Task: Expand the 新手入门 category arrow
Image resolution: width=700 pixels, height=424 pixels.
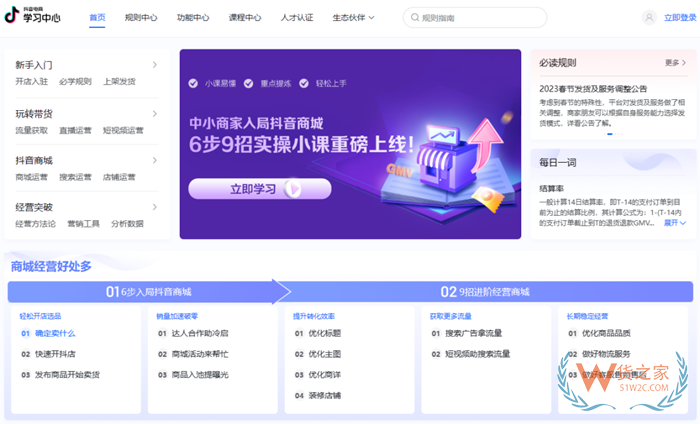Action: point(154,65)
